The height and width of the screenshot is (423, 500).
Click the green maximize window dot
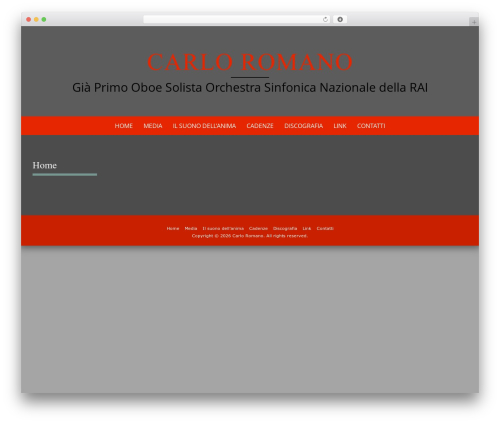44,19
